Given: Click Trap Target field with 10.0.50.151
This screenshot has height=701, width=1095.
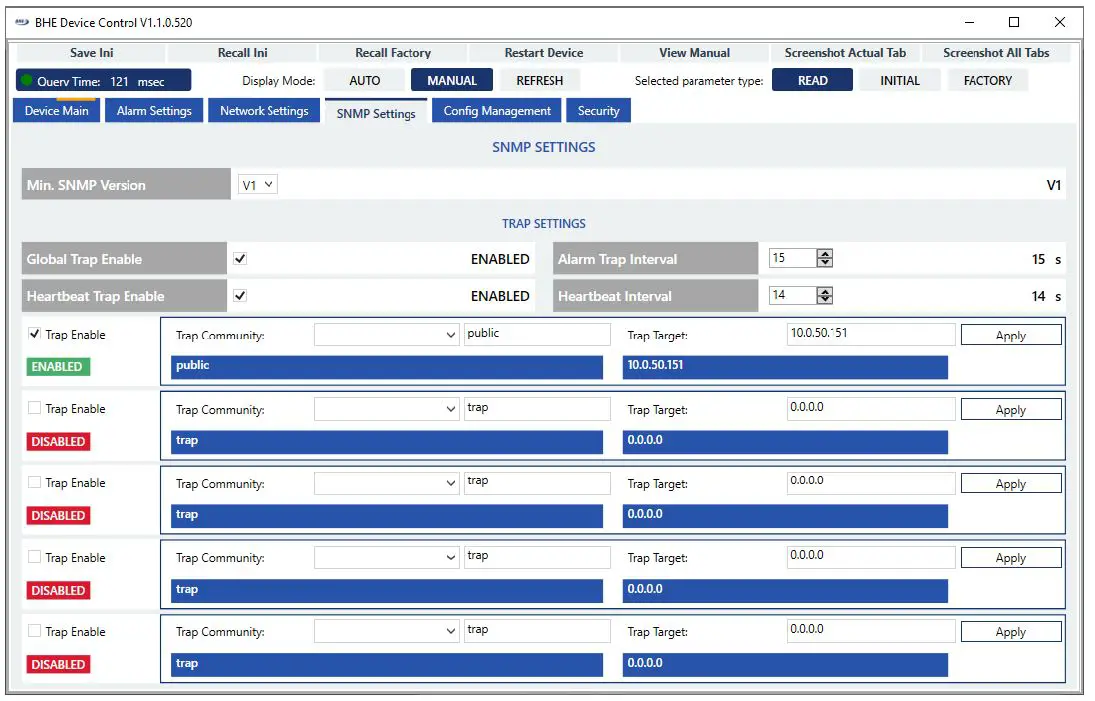Looking at the screenshot, I should (x=871, y=334).
